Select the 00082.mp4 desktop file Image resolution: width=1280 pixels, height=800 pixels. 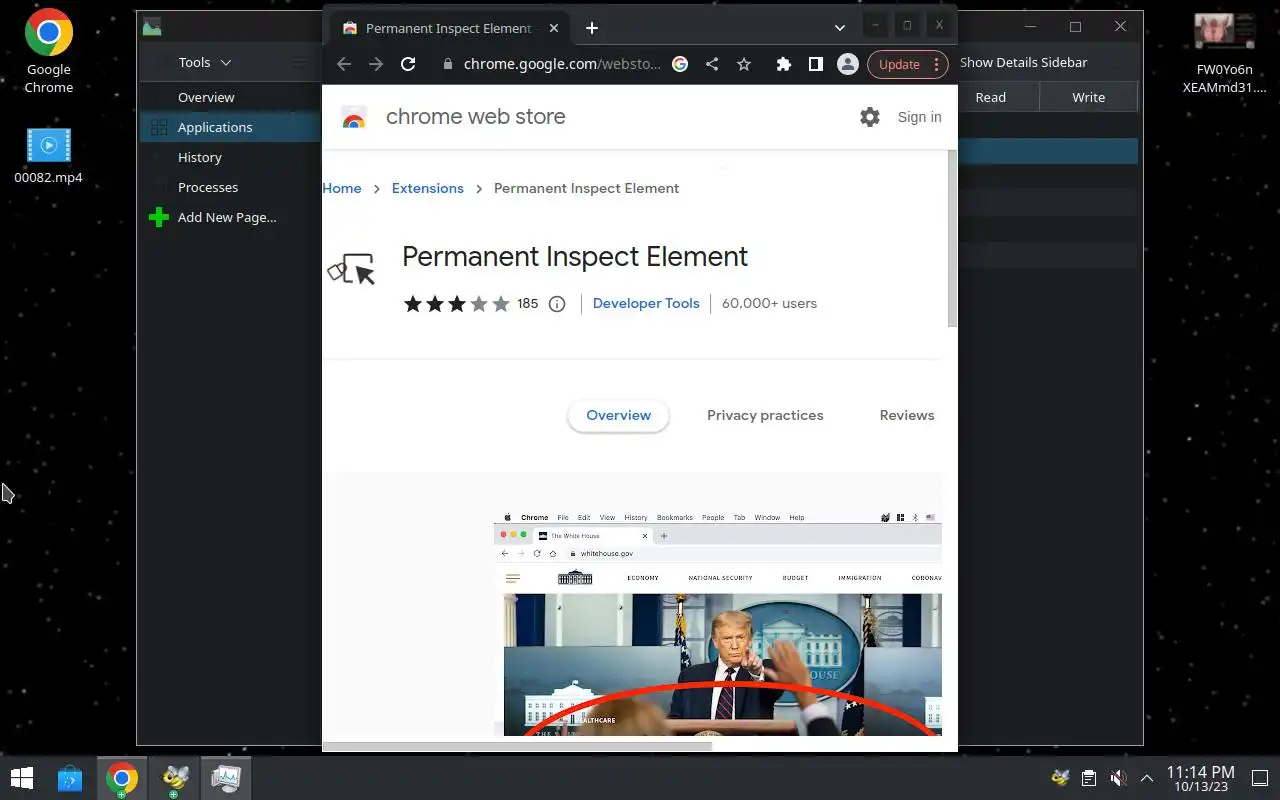click(x=48, y=157)
